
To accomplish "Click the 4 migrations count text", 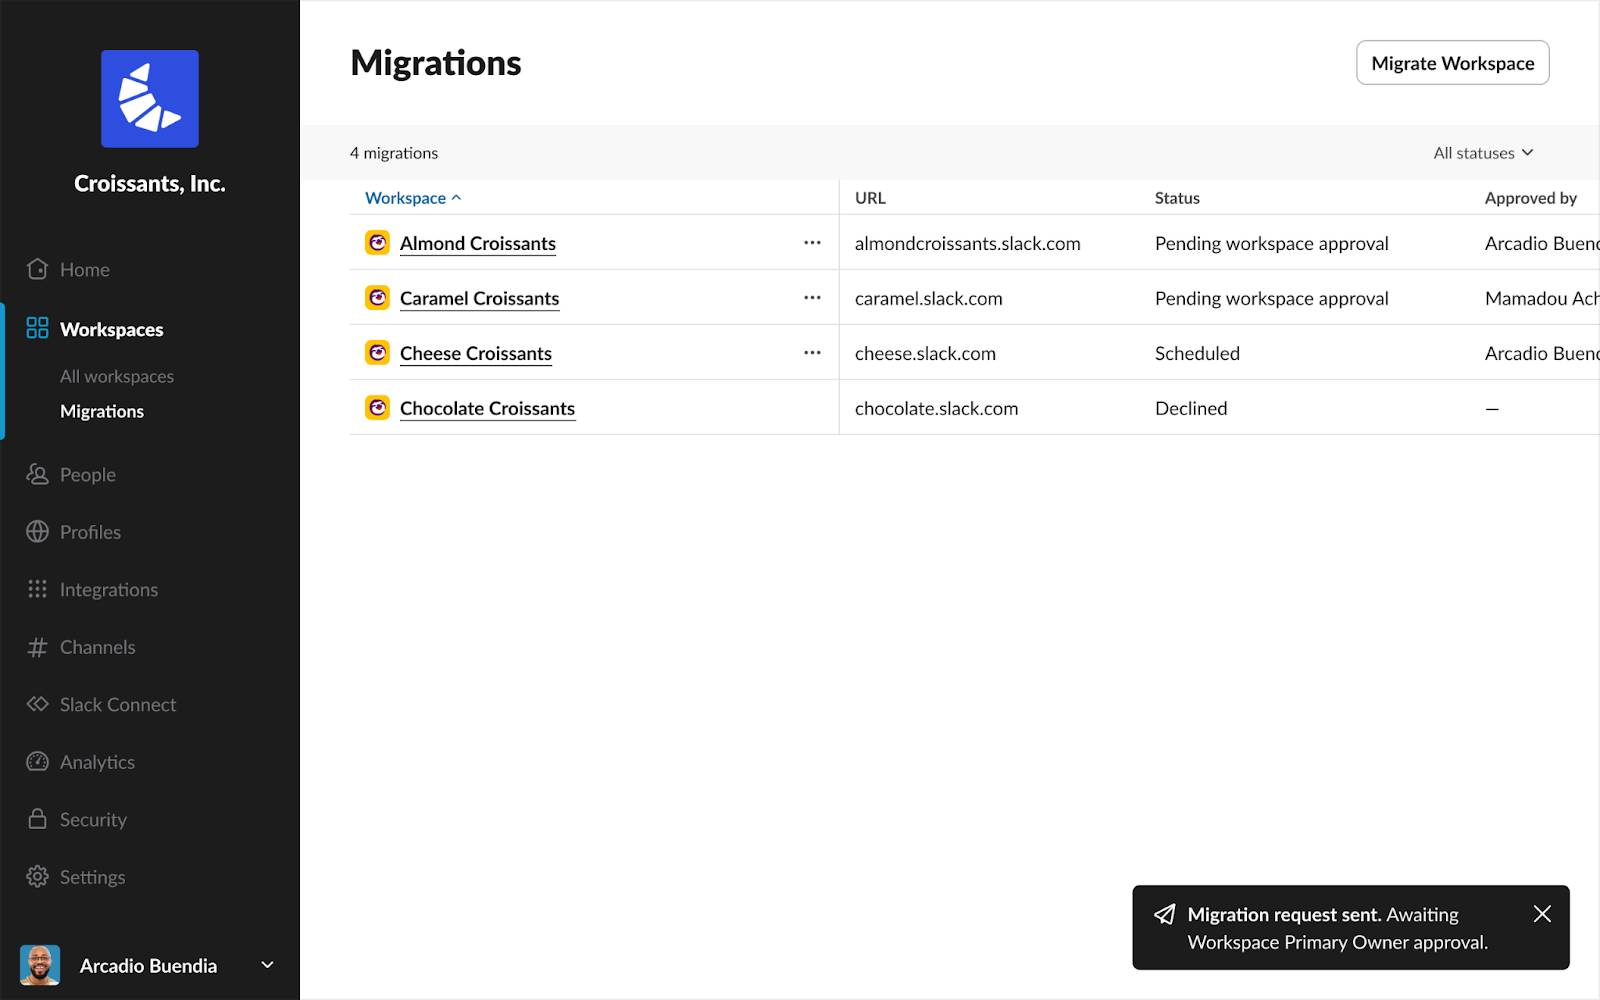I will 394,153.
